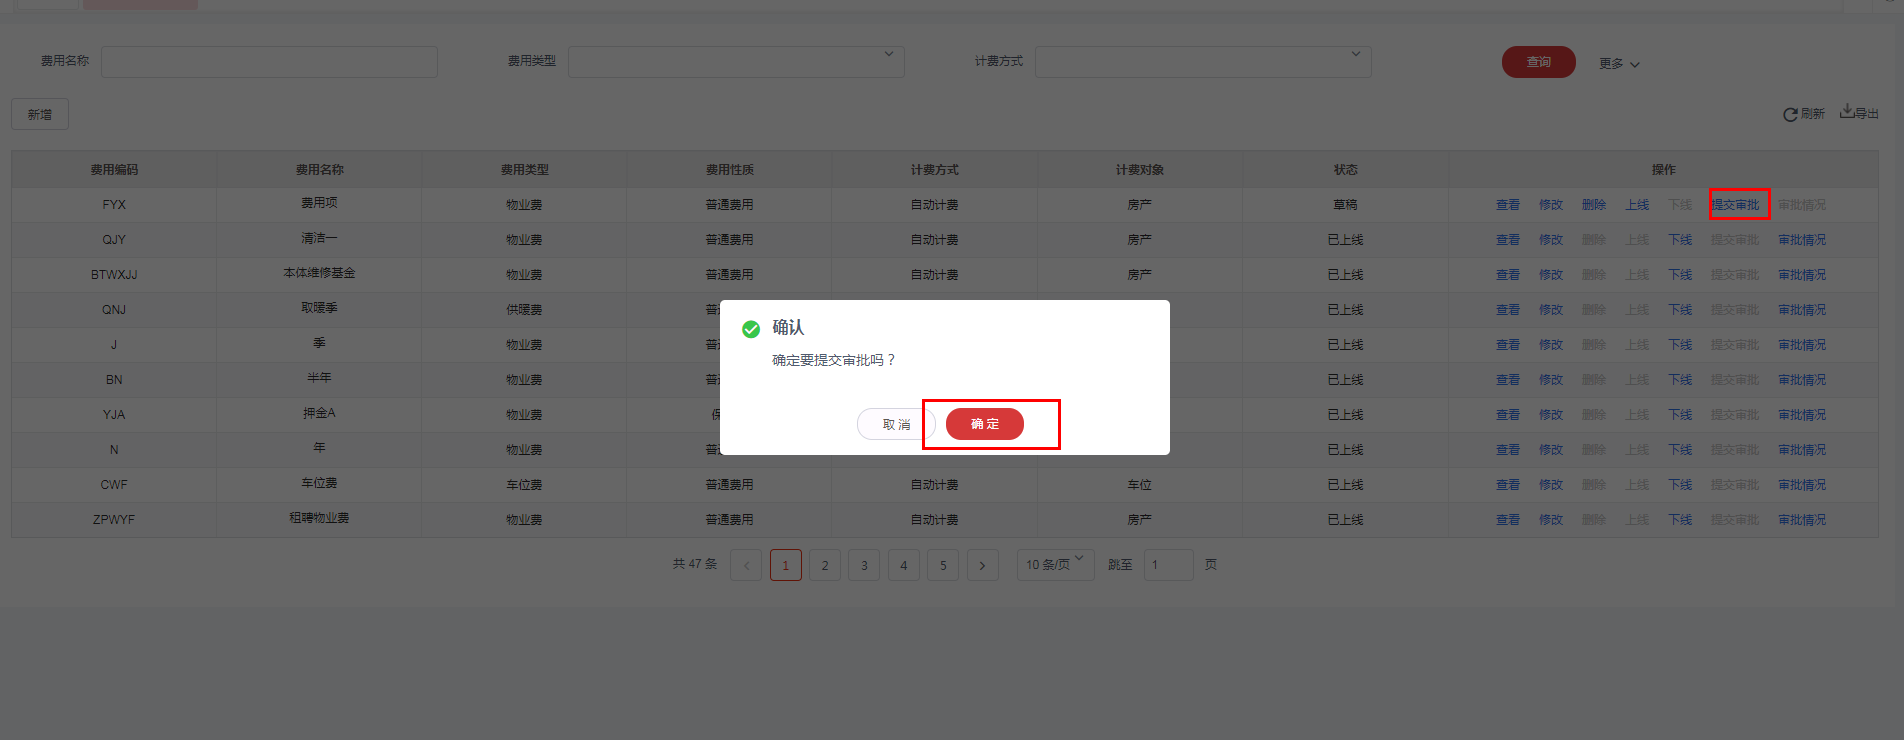Screen dimensions: 1904x740
Task: Click 提交审批 in the FYX row
Action: click(x=1735, y=205)
